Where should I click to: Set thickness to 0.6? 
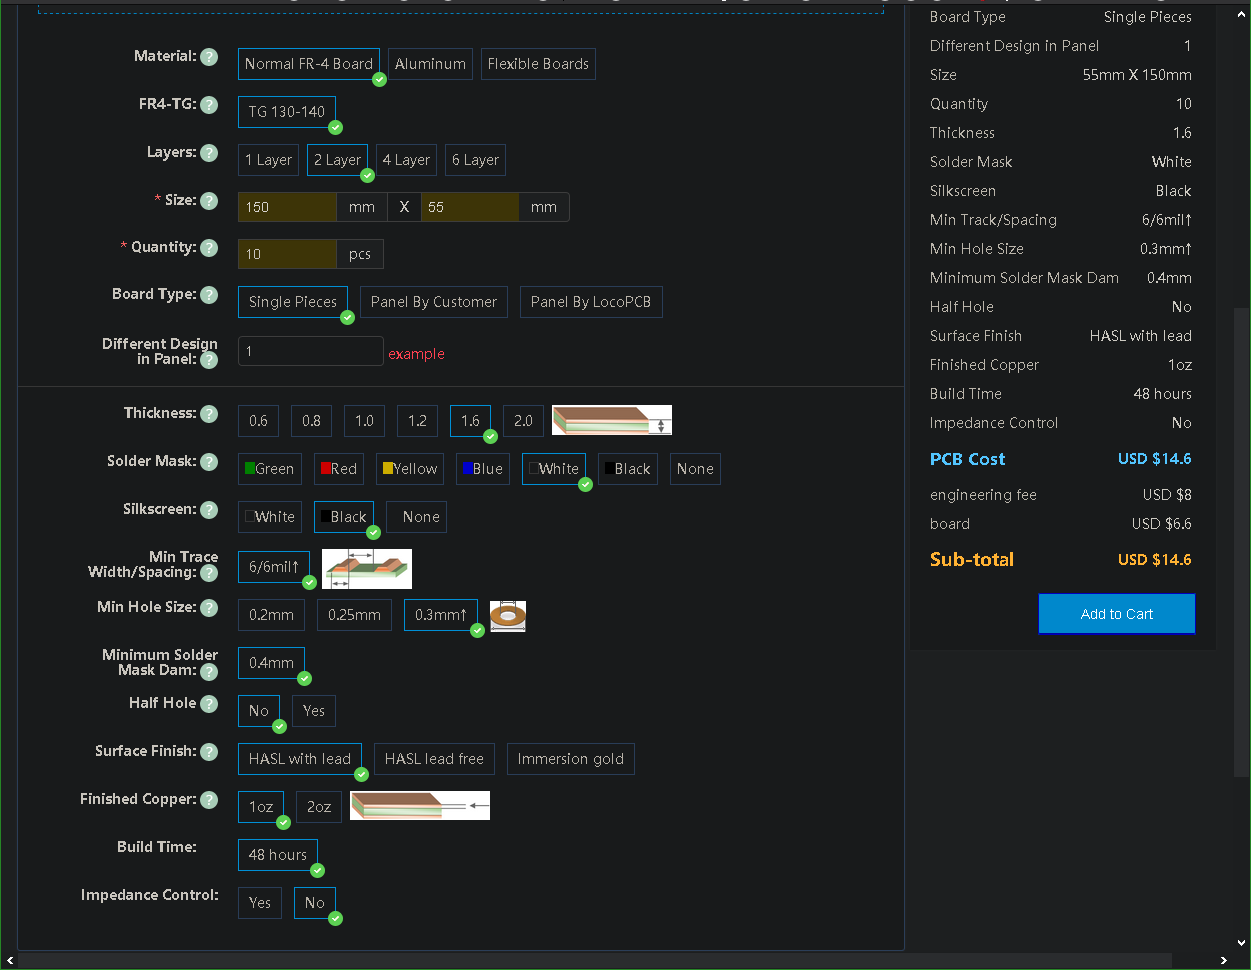tap(258, 421)
